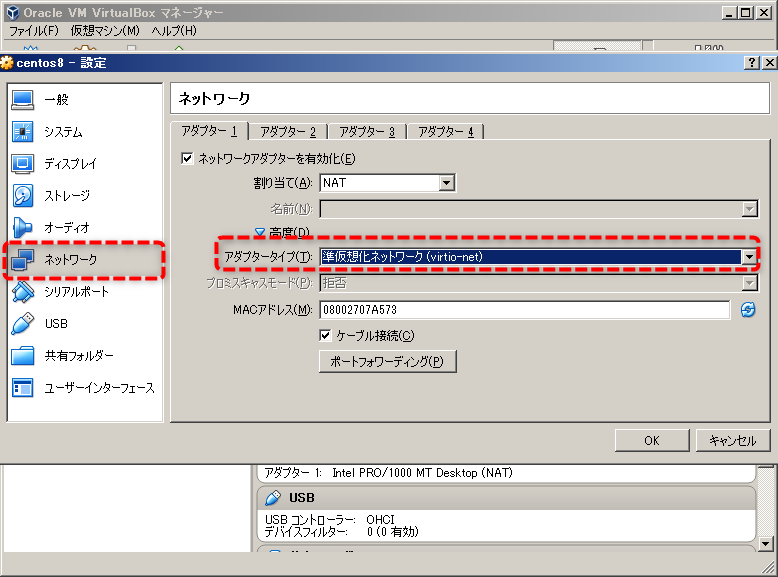This screenshot has height=577, width=778.
Task: Click the MACアドレス input field
Action: 524,310
